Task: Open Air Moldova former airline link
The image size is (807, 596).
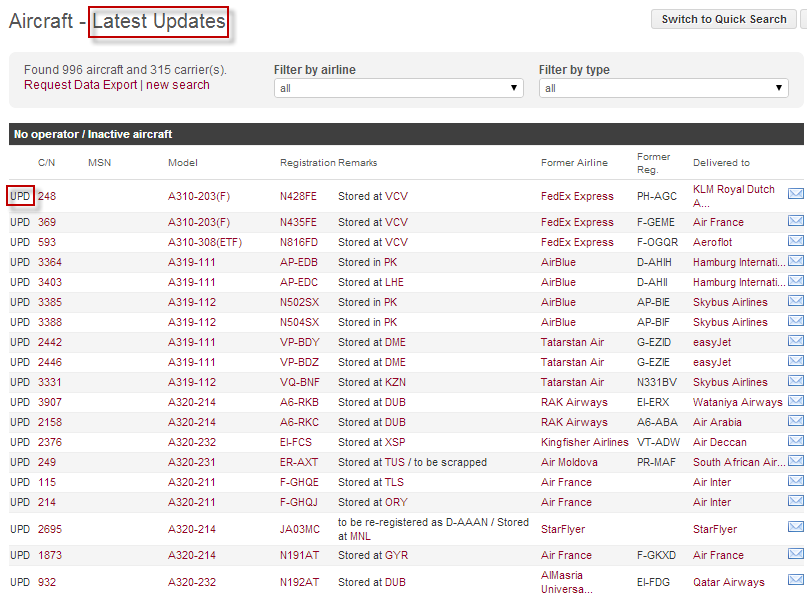Action: click(x=569, y=462)
